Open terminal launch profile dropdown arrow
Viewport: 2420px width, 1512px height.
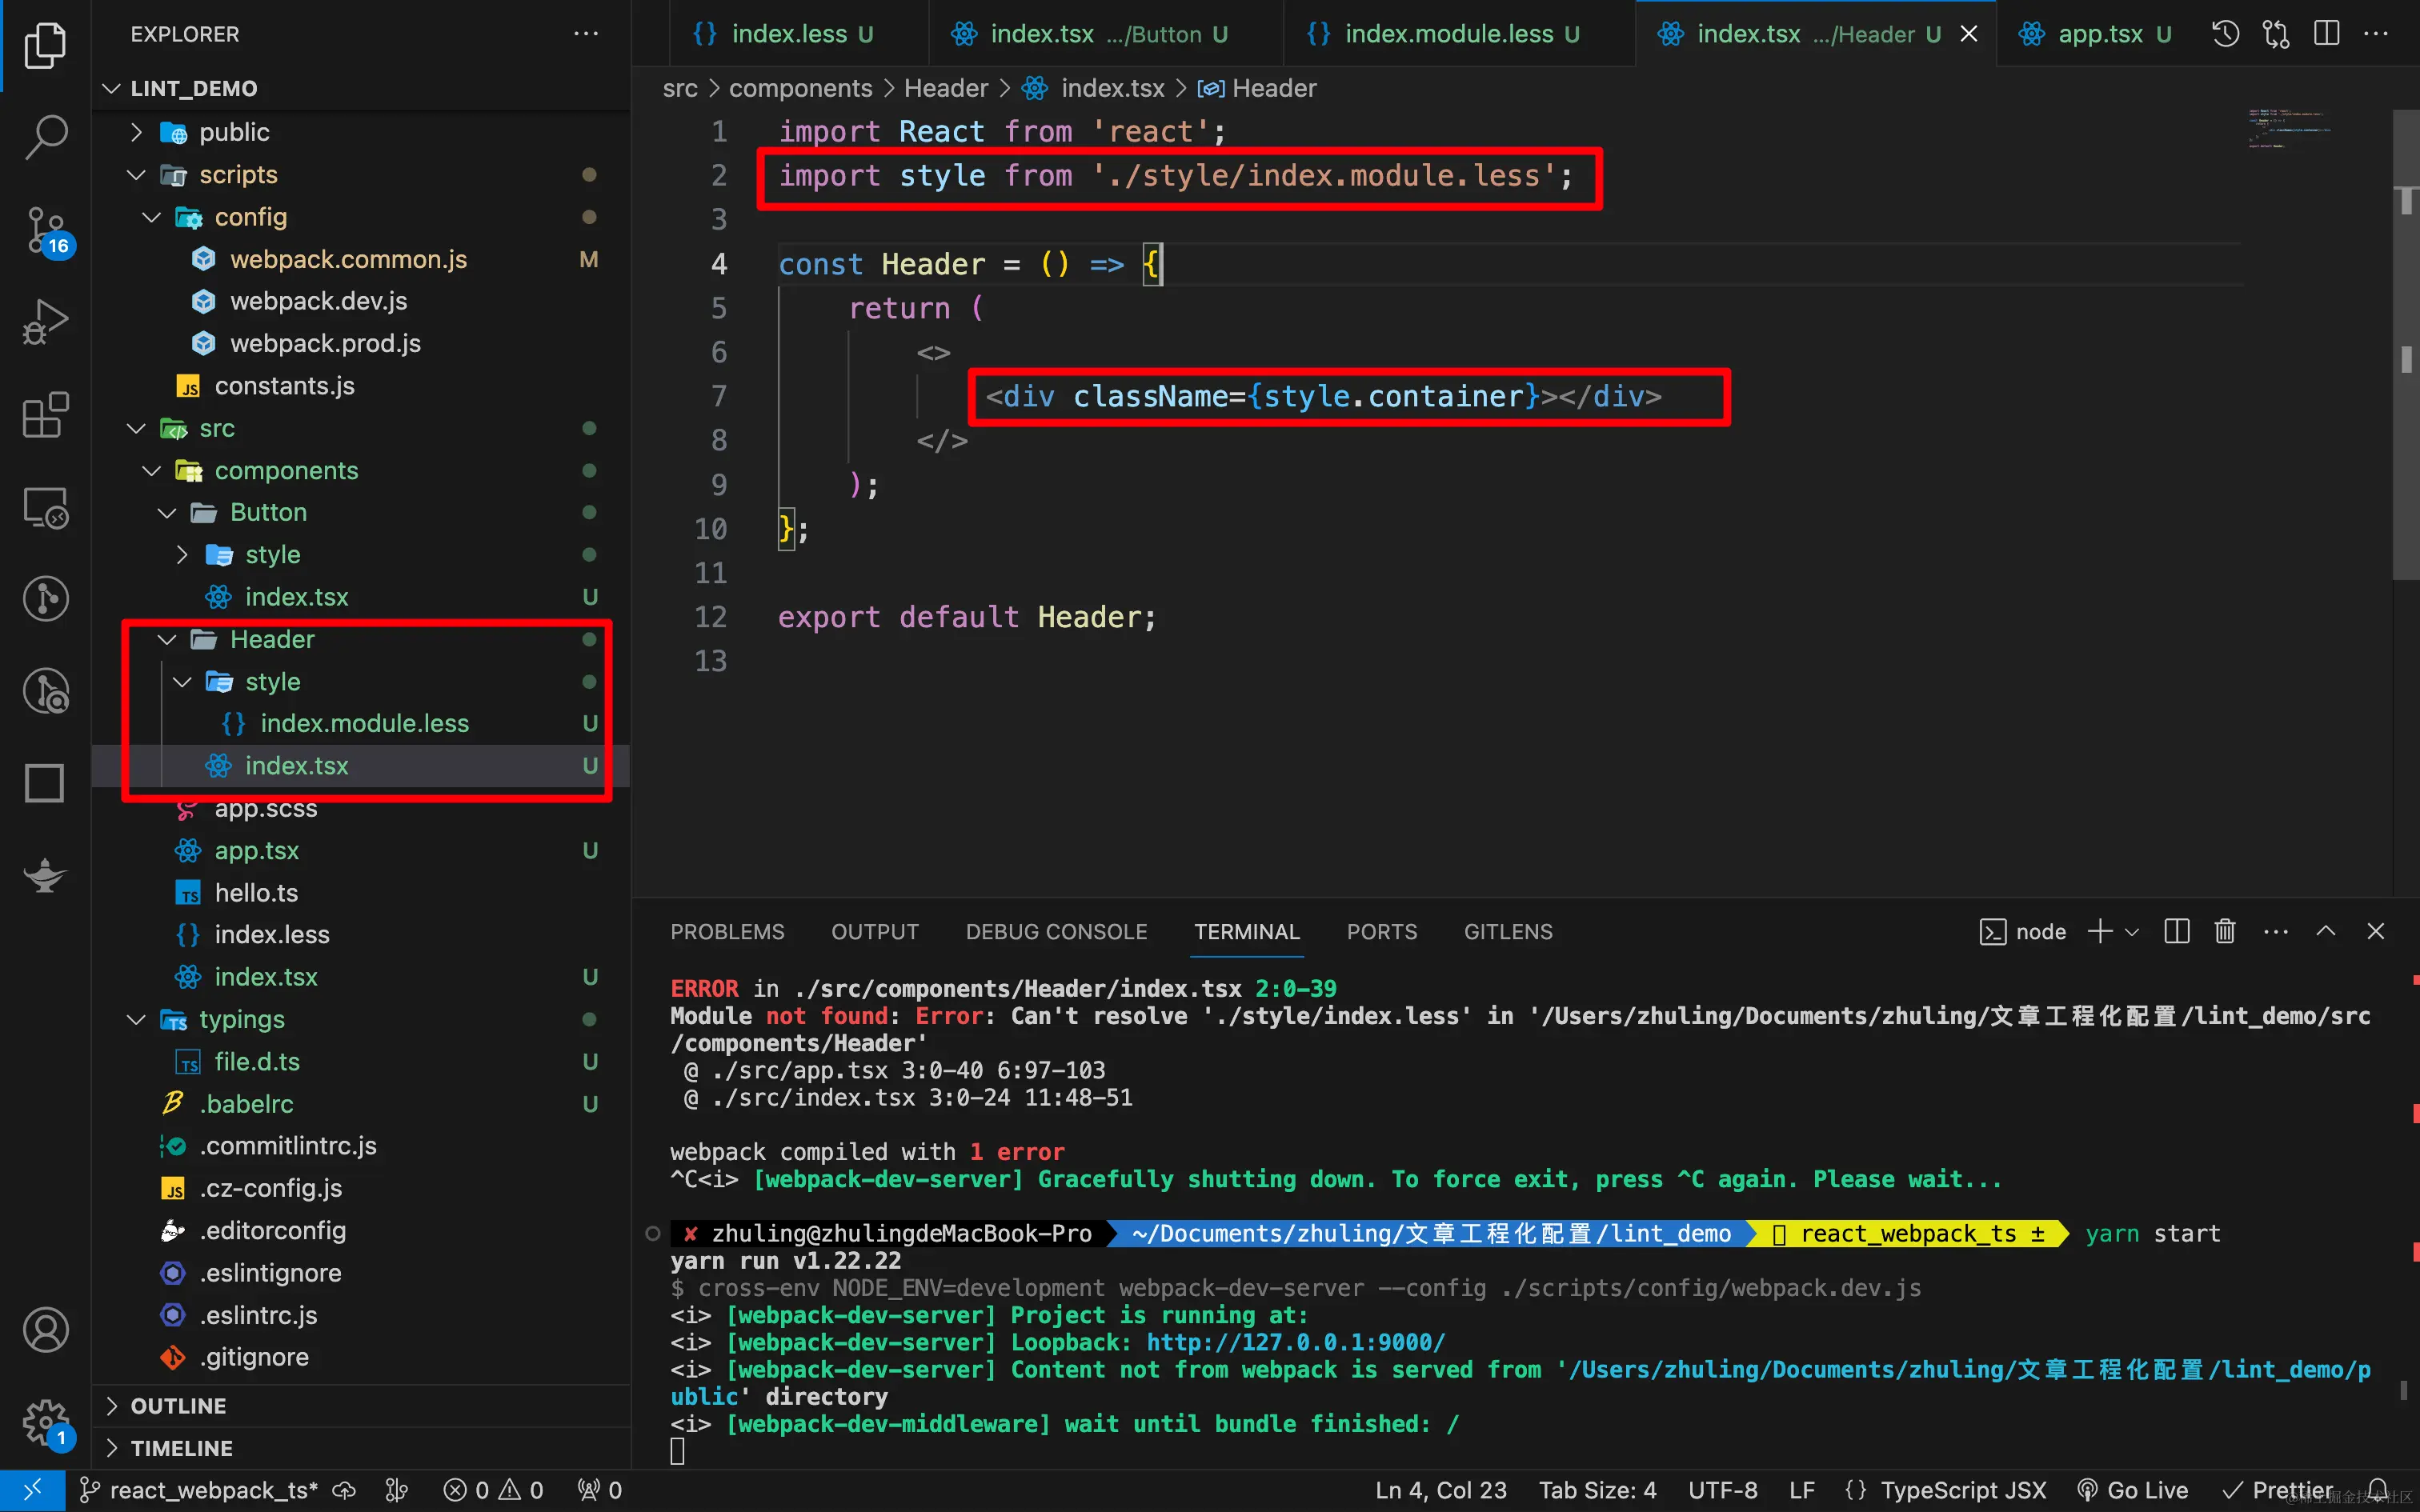point(2132,931)
